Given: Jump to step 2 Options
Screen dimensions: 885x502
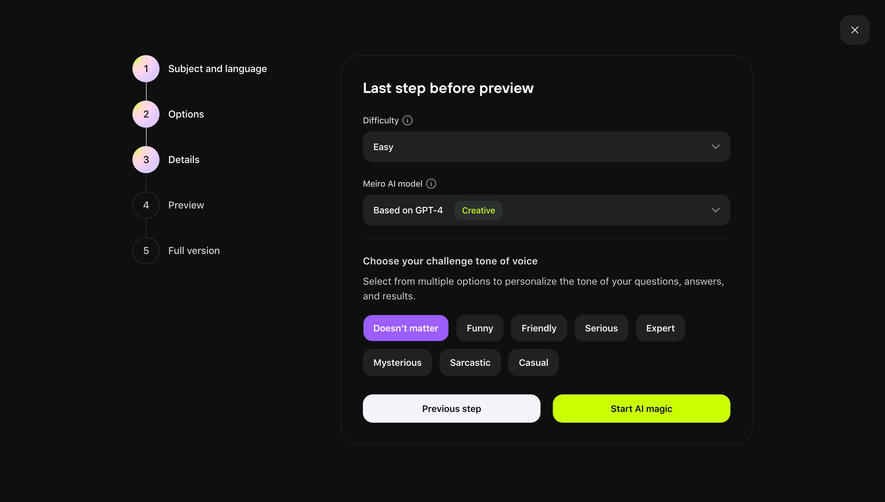Looking at the screenshot, I should pyautogui.click(x=168, y=114).
